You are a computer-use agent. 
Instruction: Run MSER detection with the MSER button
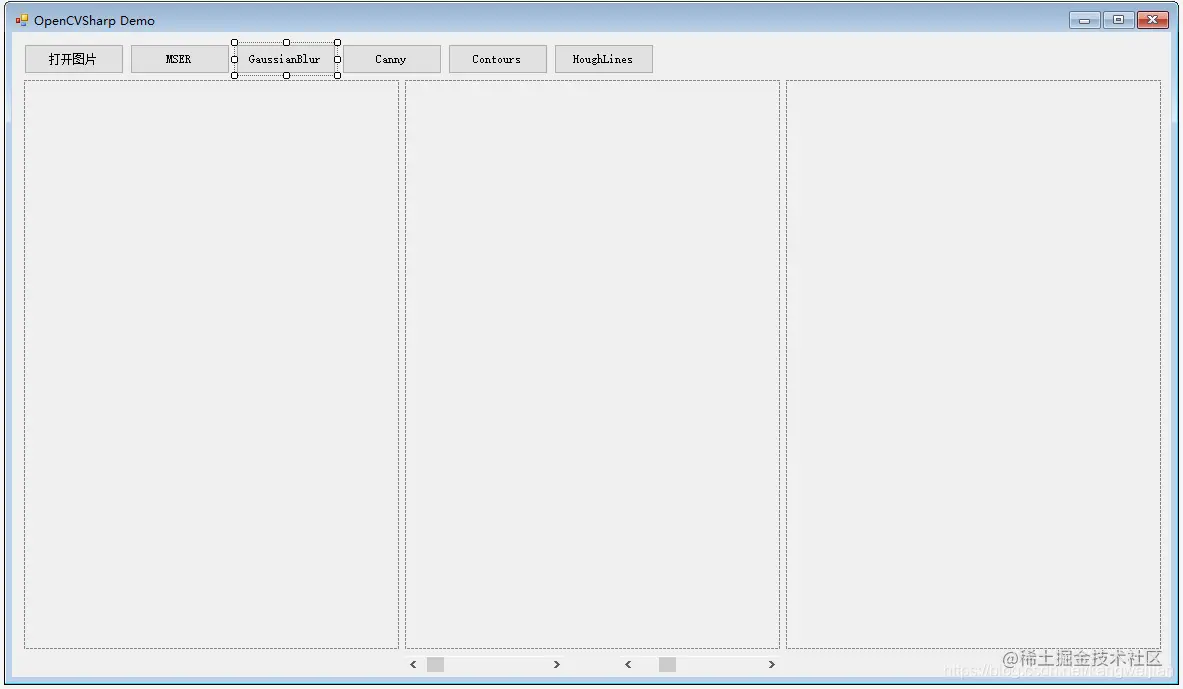click(x=178, y=58)
